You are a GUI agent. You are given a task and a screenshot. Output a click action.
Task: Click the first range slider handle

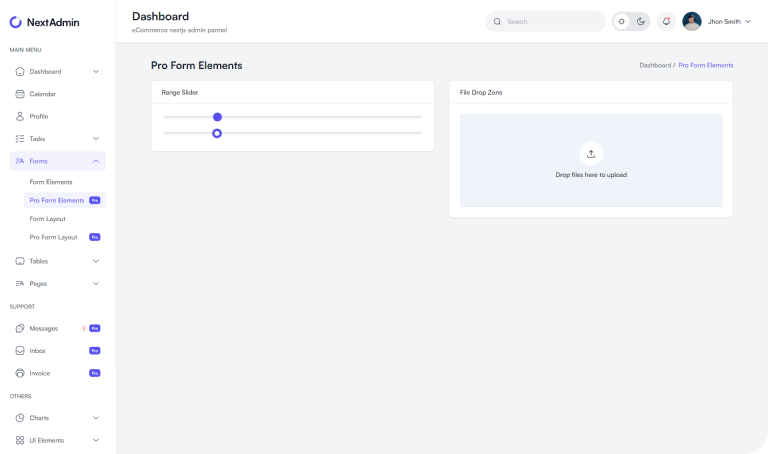[217, 117]
